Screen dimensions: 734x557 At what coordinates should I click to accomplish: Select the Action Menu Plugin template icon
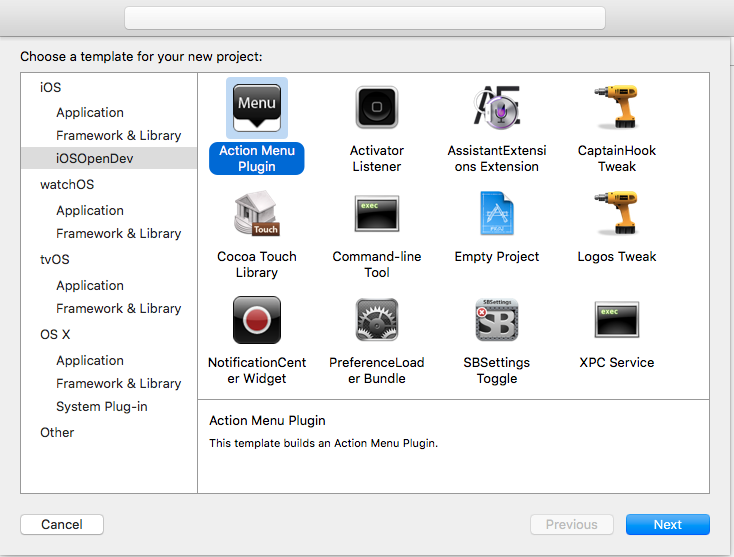[257, 108]
